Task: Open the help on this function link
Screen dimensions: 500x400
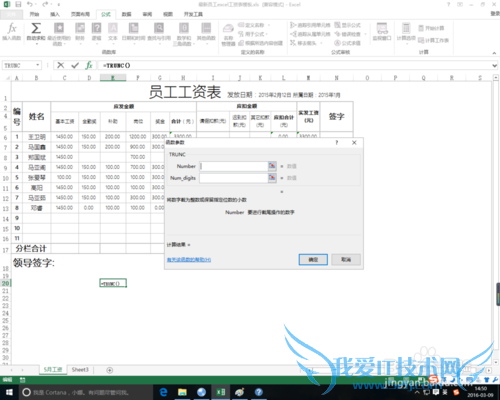Action: click(189, 260)
